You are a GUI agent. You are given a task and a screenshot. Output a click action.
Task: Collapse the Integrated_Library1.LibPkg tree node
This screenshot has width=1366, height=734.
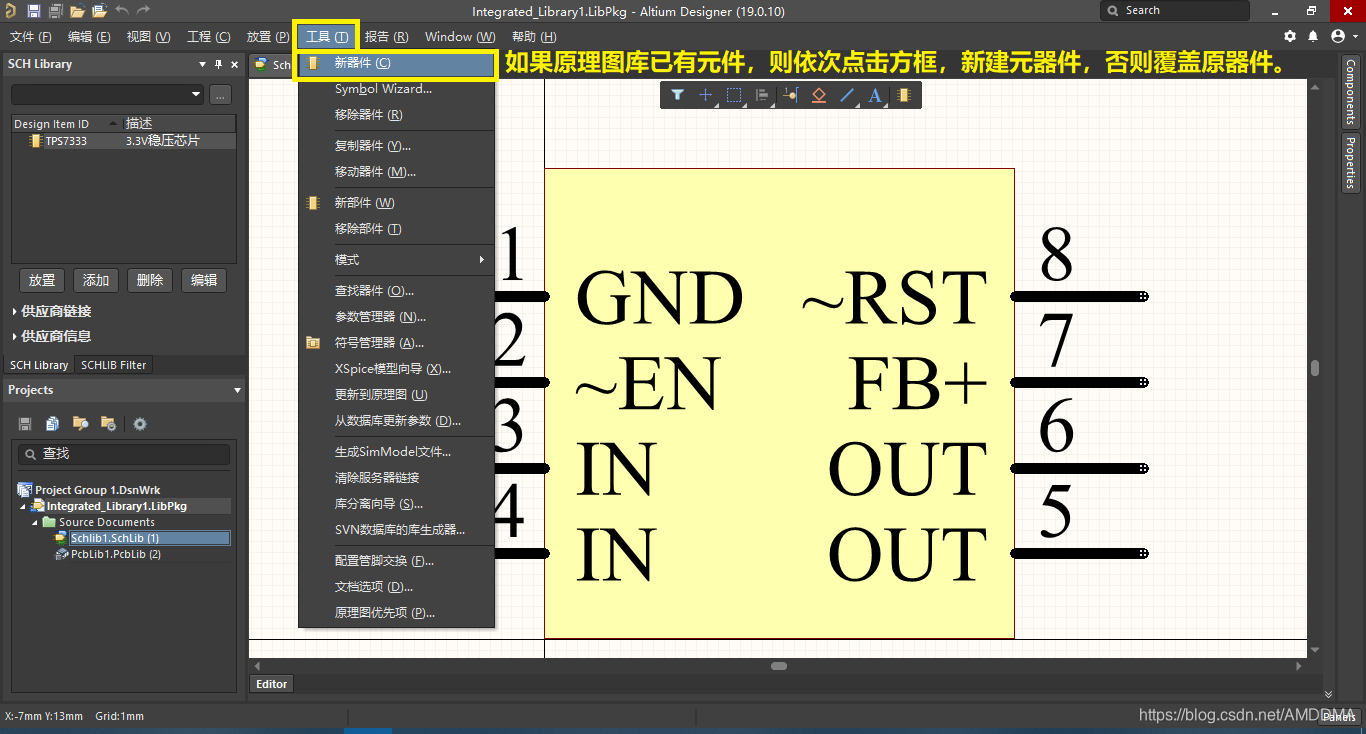[x=23, y=506]
